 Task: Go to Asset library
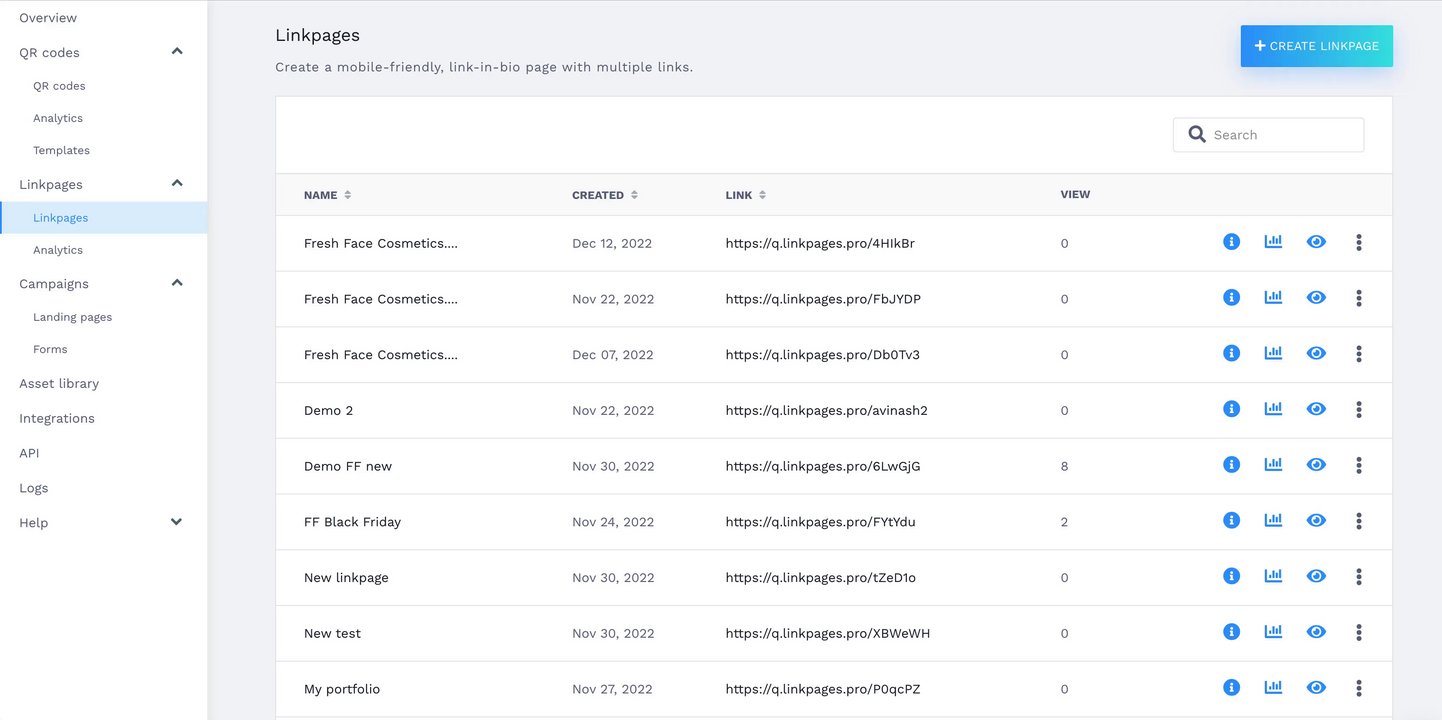coord(59,383)
